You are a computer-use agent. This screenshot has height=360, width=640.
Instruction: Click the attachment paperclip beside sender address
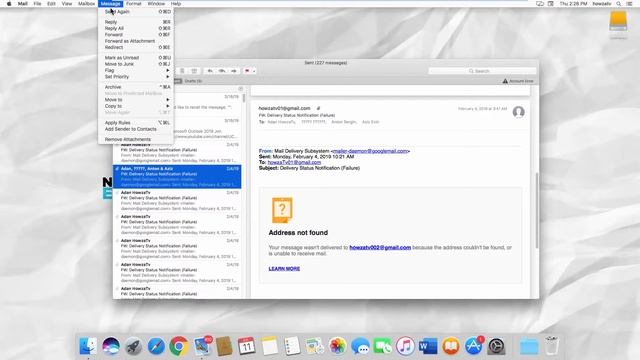pos(318,108)
